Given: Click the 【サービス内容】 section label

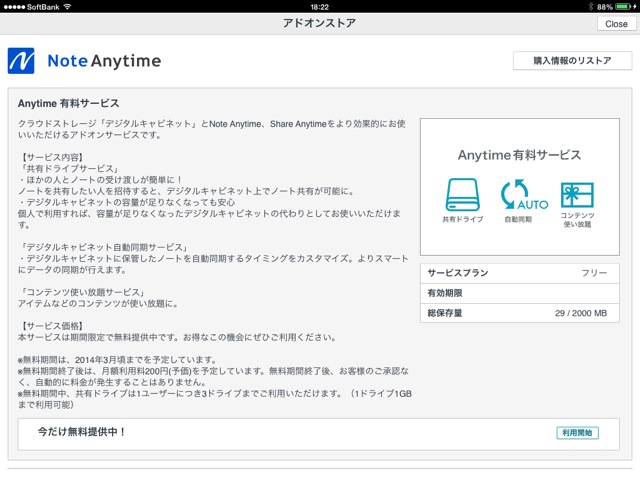Looking at the screenshot, I should [x=52, y=158].
